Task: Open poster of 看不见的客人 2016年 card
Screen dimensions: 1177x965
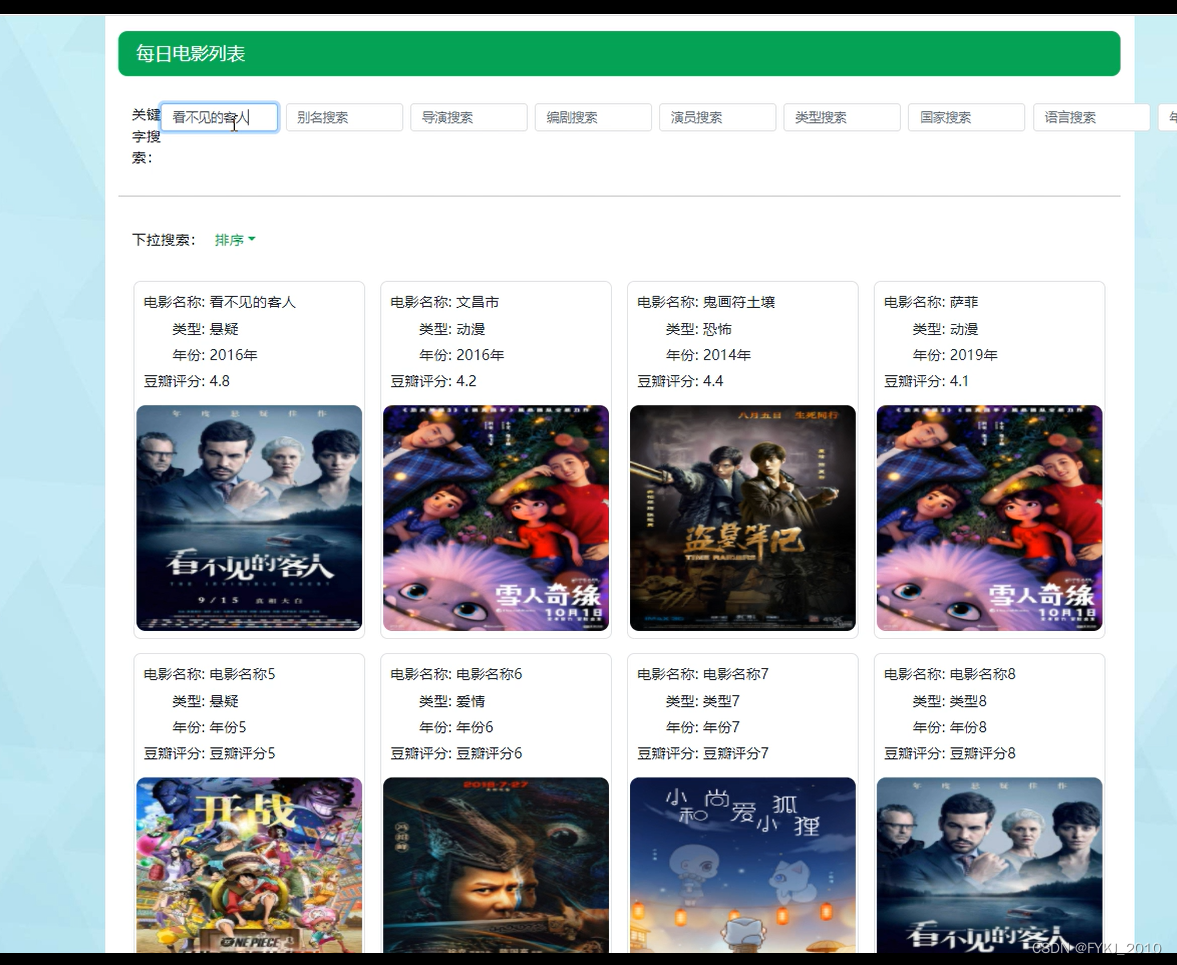Action: click(x=249, y=518)
